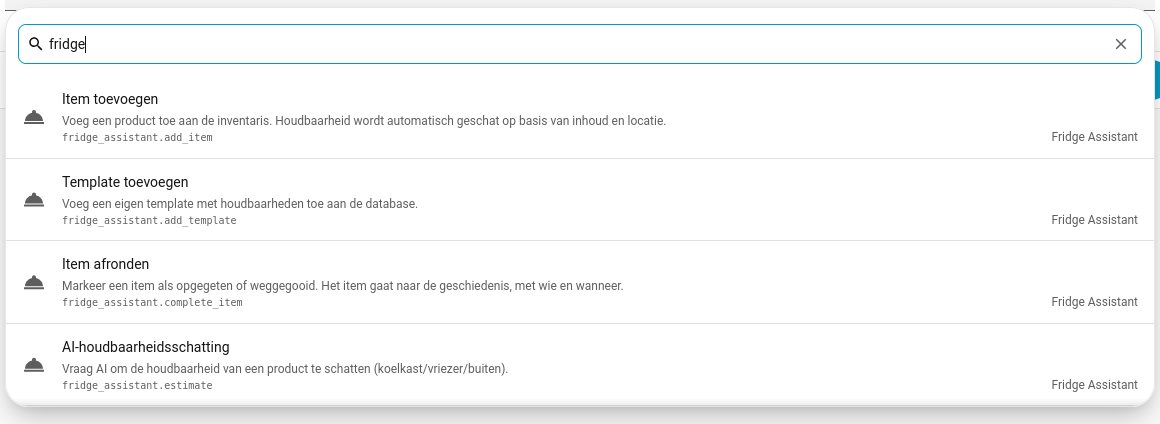
Task: Click the icon beside Item toevoegen
Action: 33,117
